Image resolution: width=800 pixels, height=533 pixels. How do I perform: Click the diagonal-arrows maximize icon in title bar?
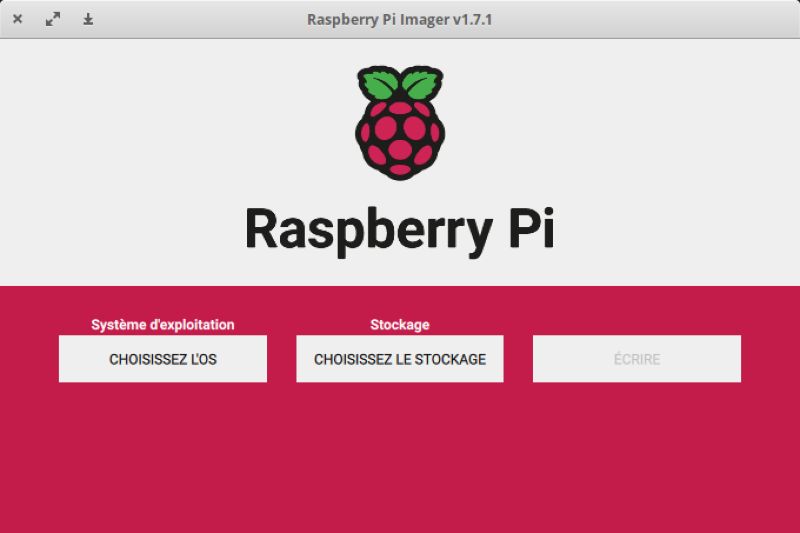[x=53, y=19]
